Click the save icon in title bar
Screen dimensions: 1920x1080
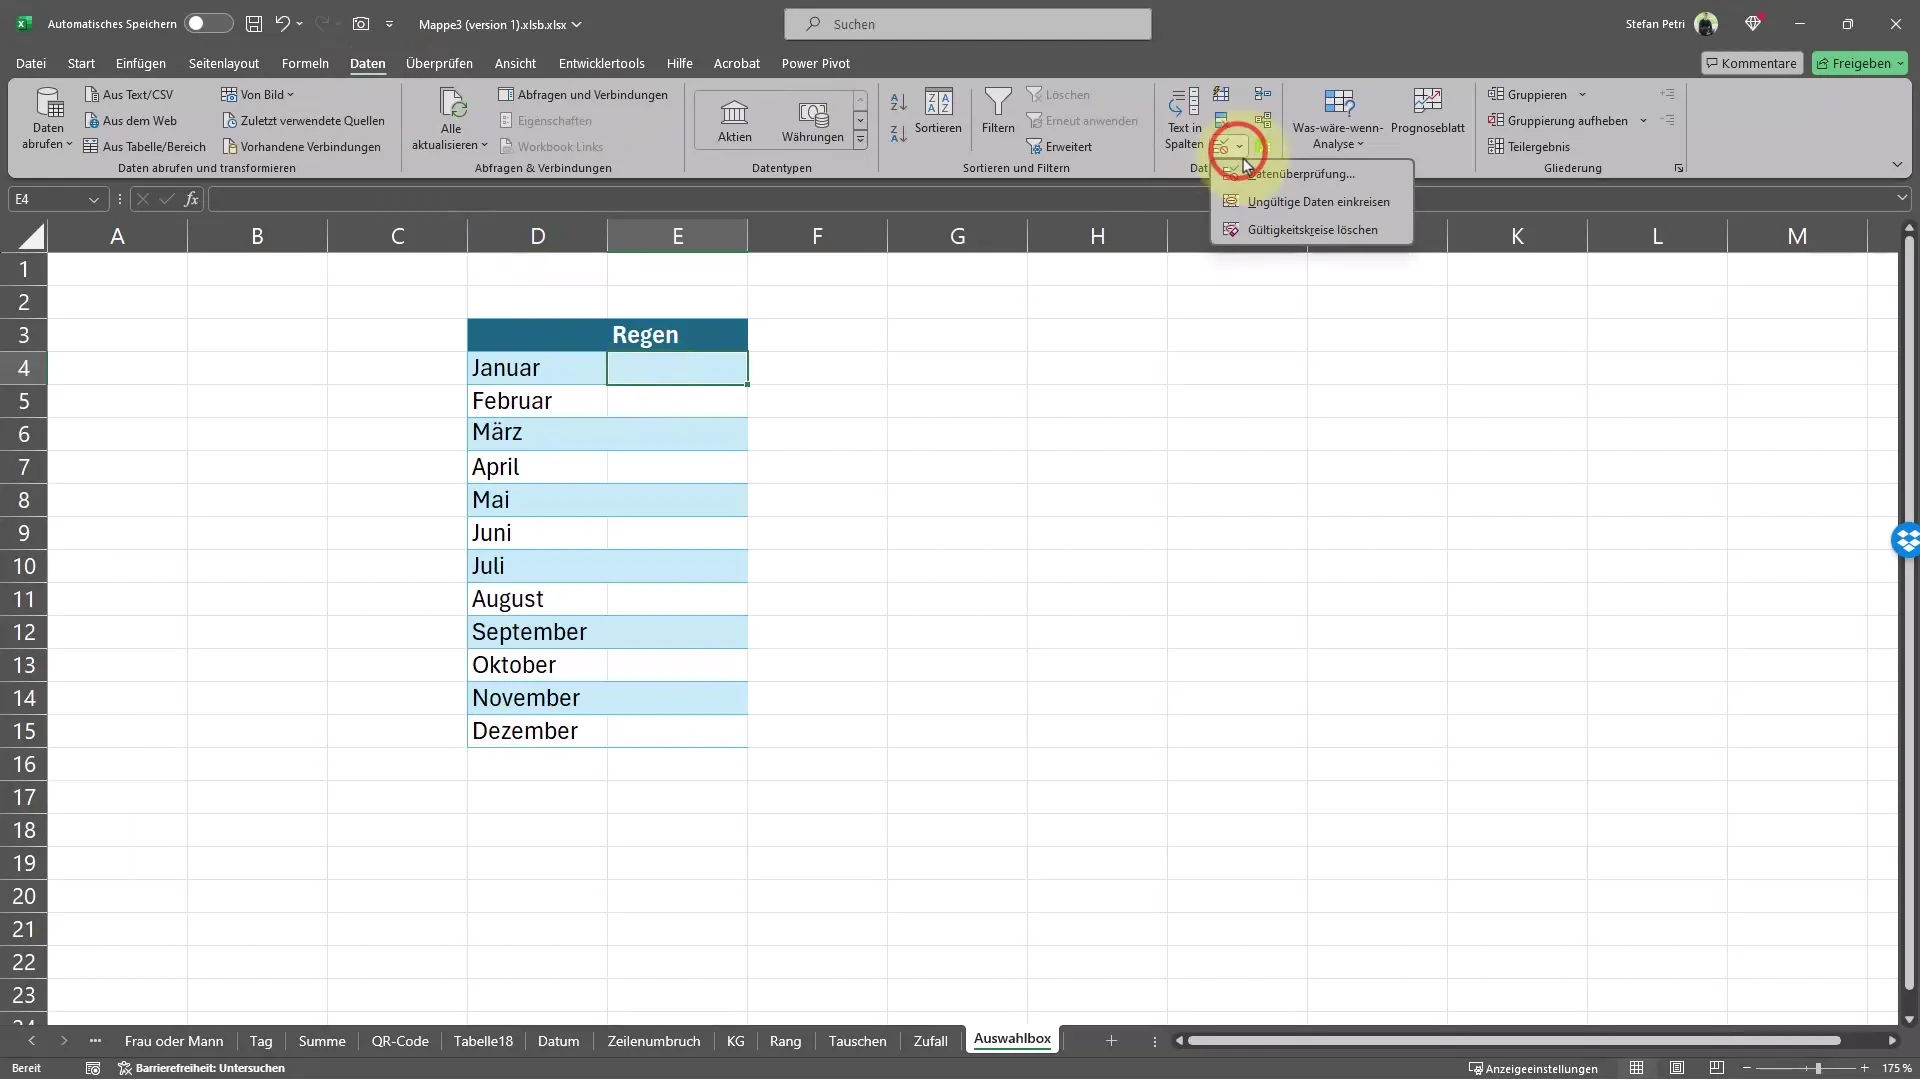click(254, 23)
